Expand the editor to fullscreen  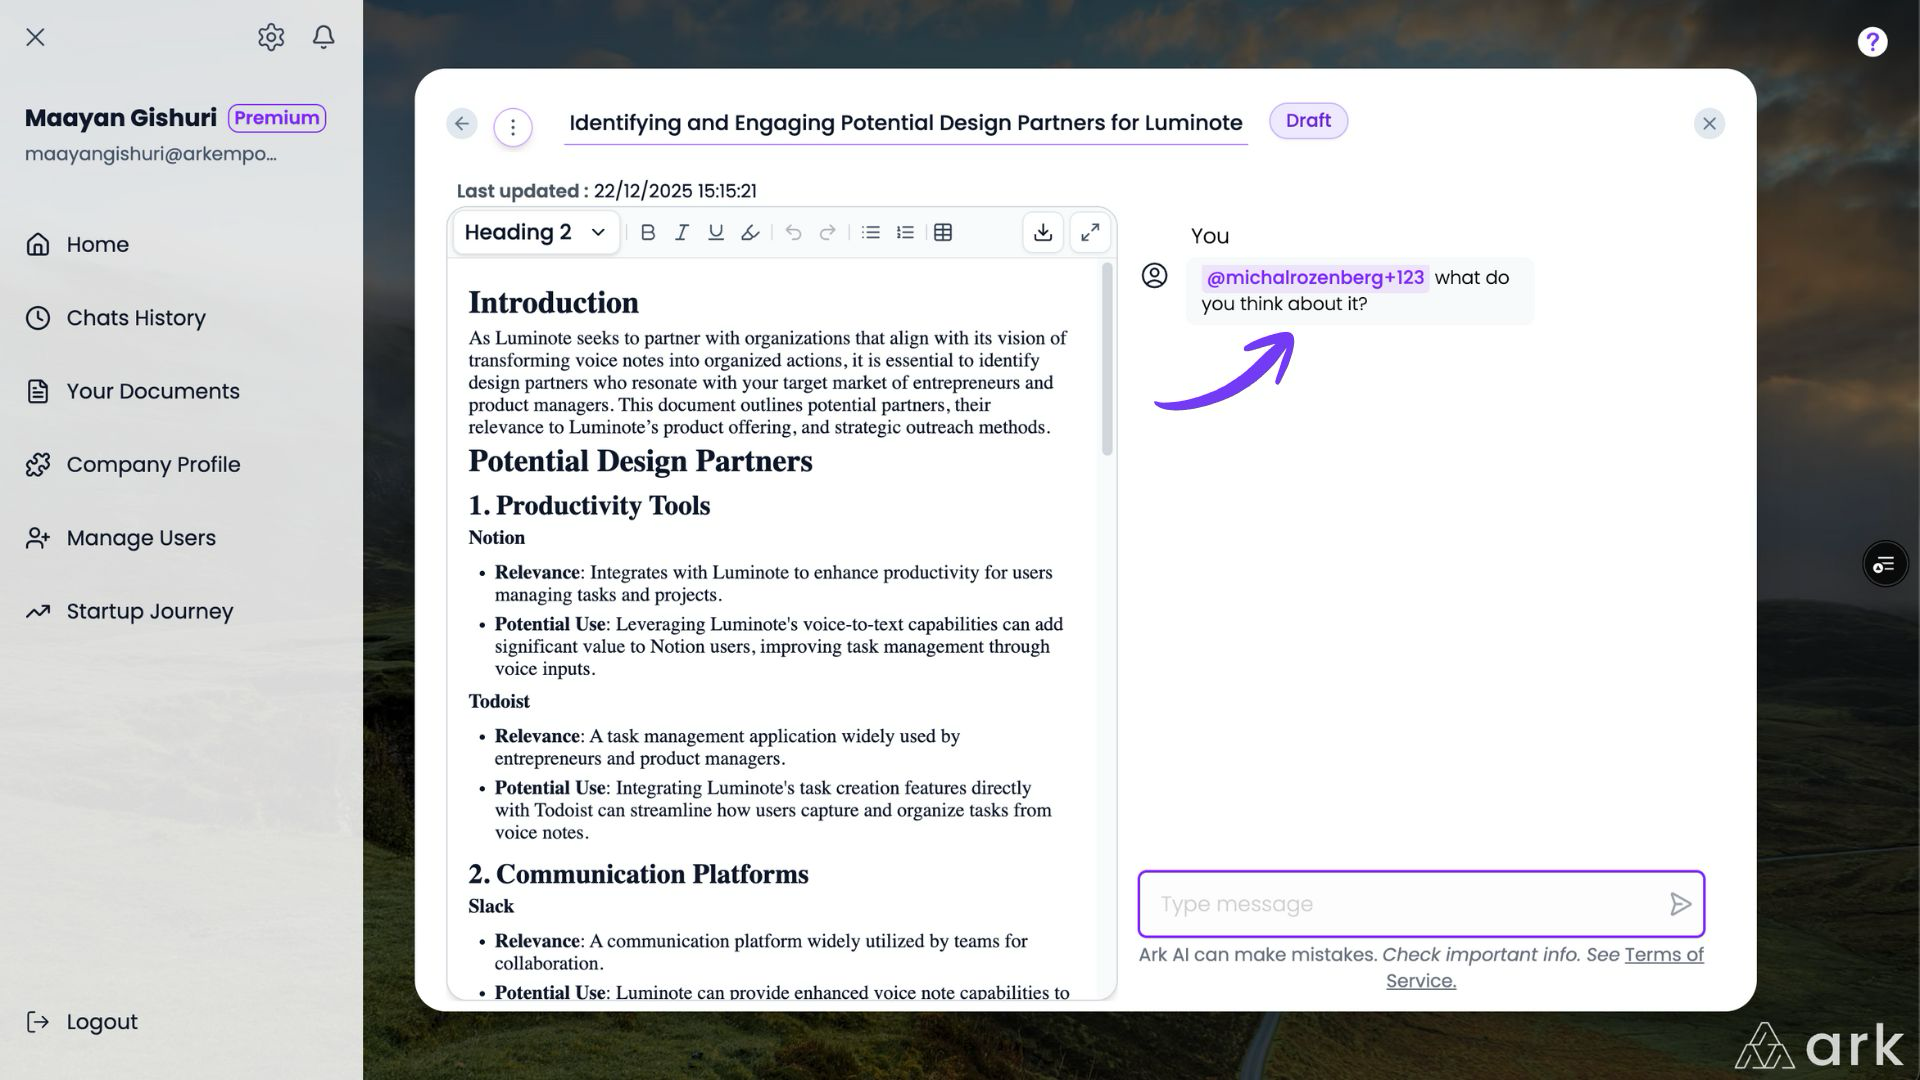[x=1090, y=233]
